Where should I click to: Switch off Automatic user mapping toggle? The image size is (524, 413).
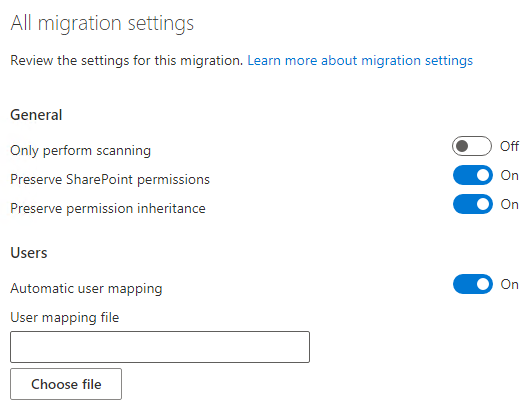473,284
